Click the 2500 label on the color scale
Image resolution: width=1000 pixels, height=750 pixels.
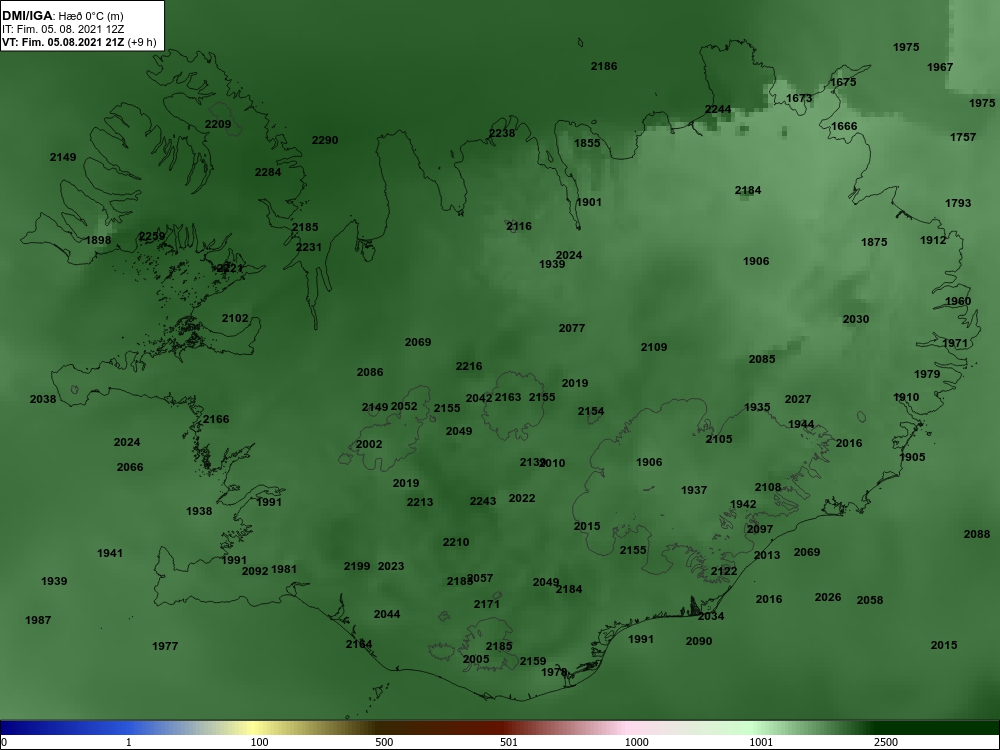coord(886,742)
